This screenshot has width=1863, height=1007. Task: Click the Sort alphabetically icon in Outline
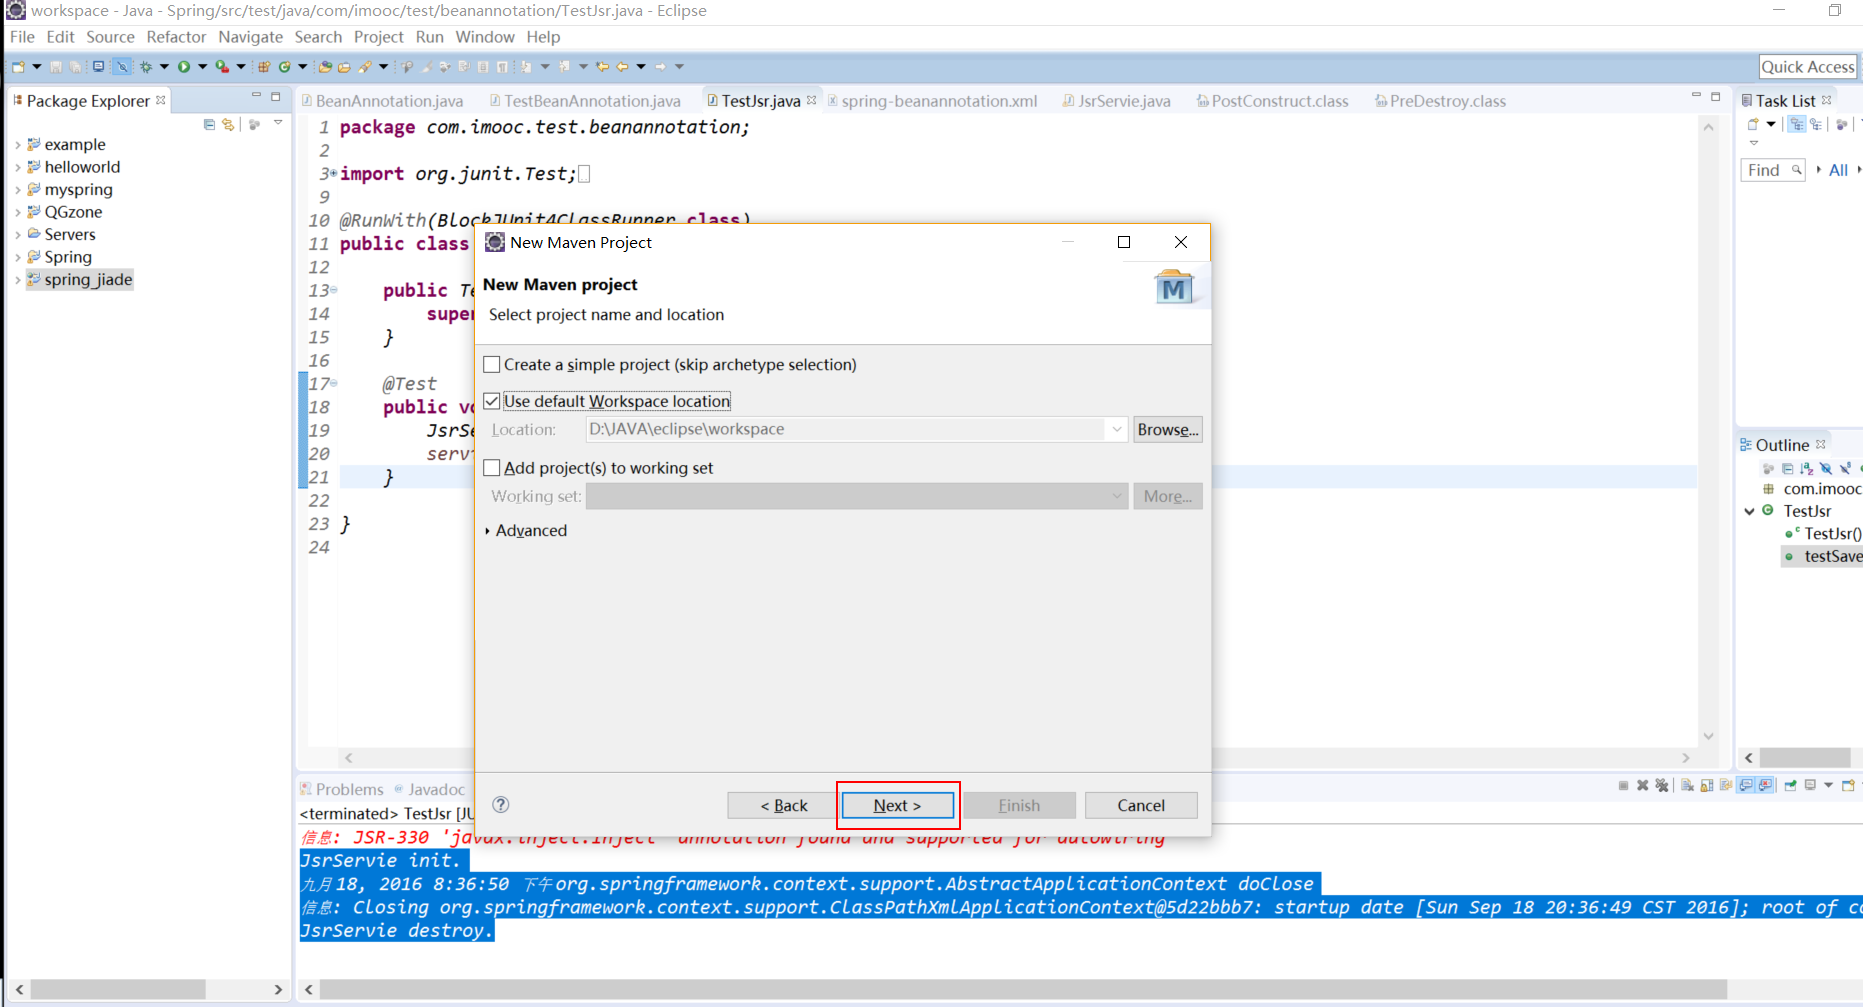pyautogui.click(x=1806, y=468)
